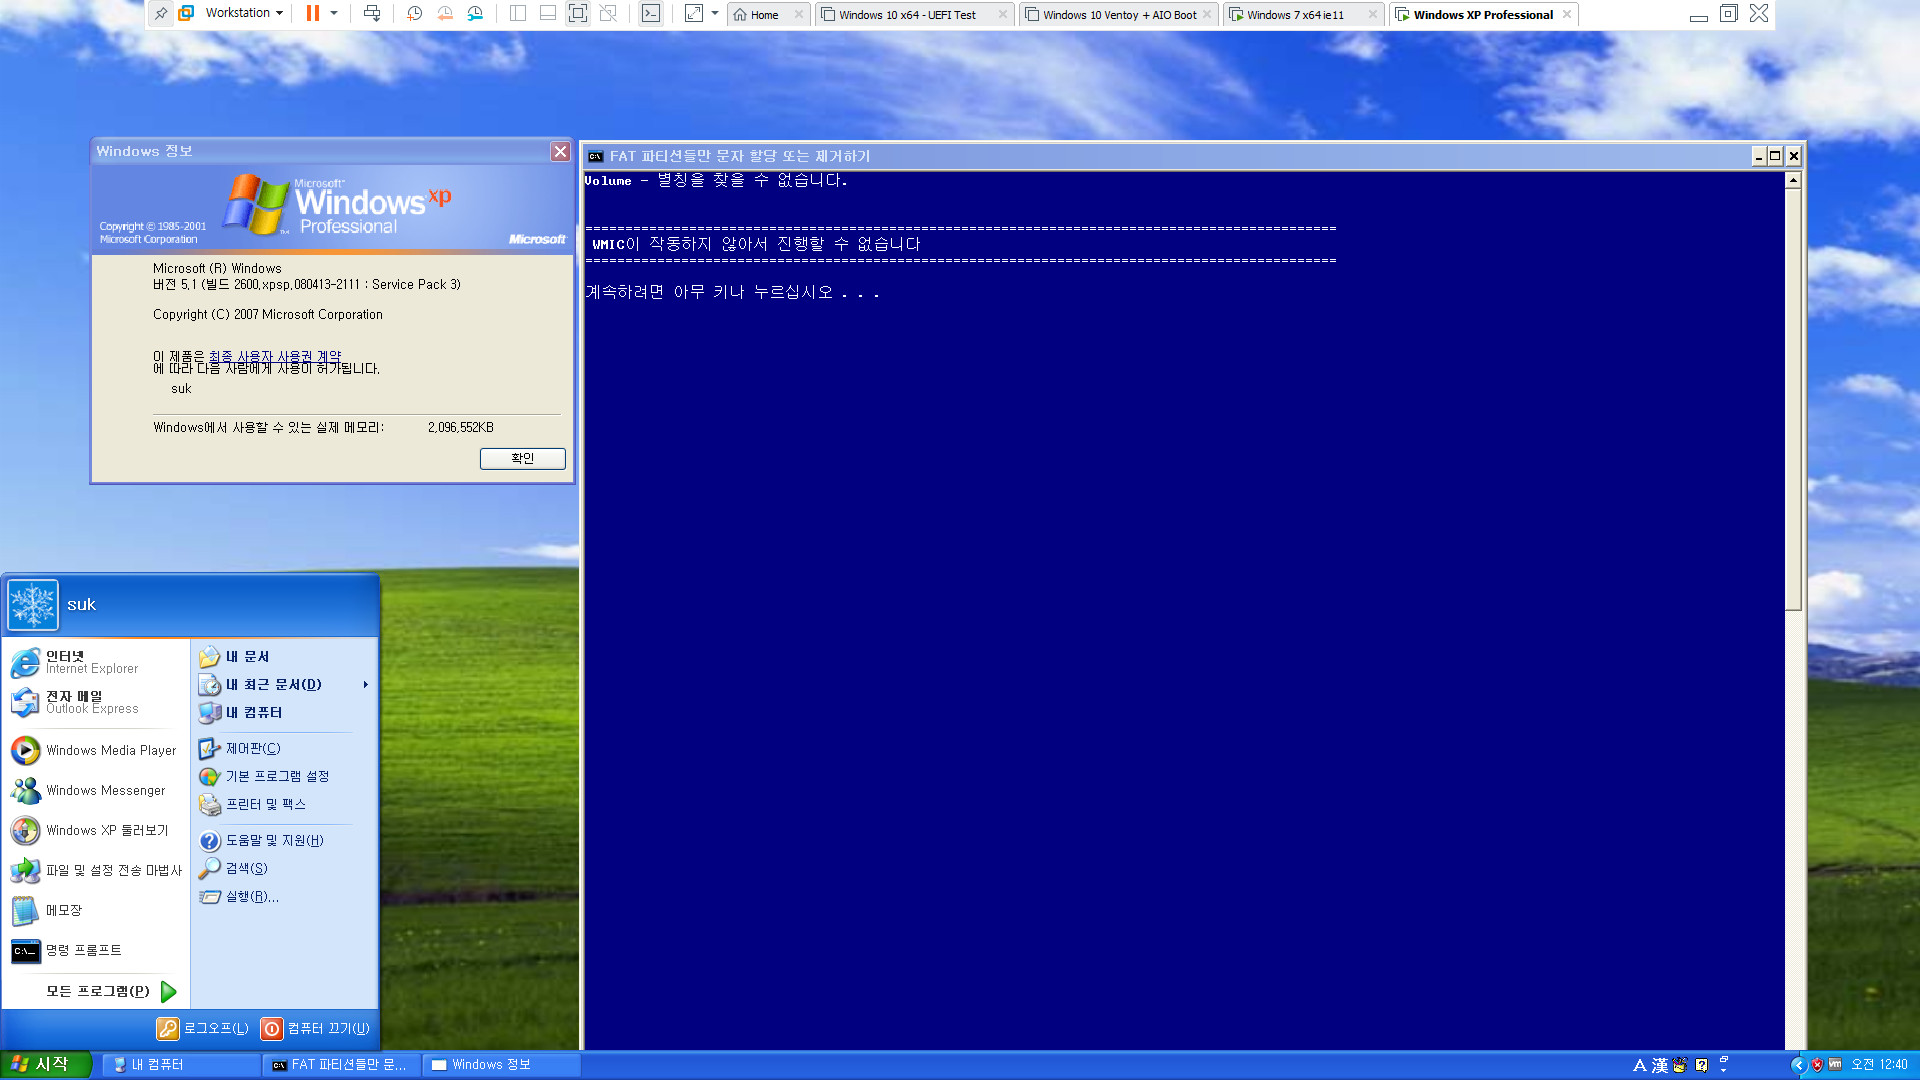Open Windows Messenger
The width and height of the screenshot is (1920, 1080).
click(105, 790)
